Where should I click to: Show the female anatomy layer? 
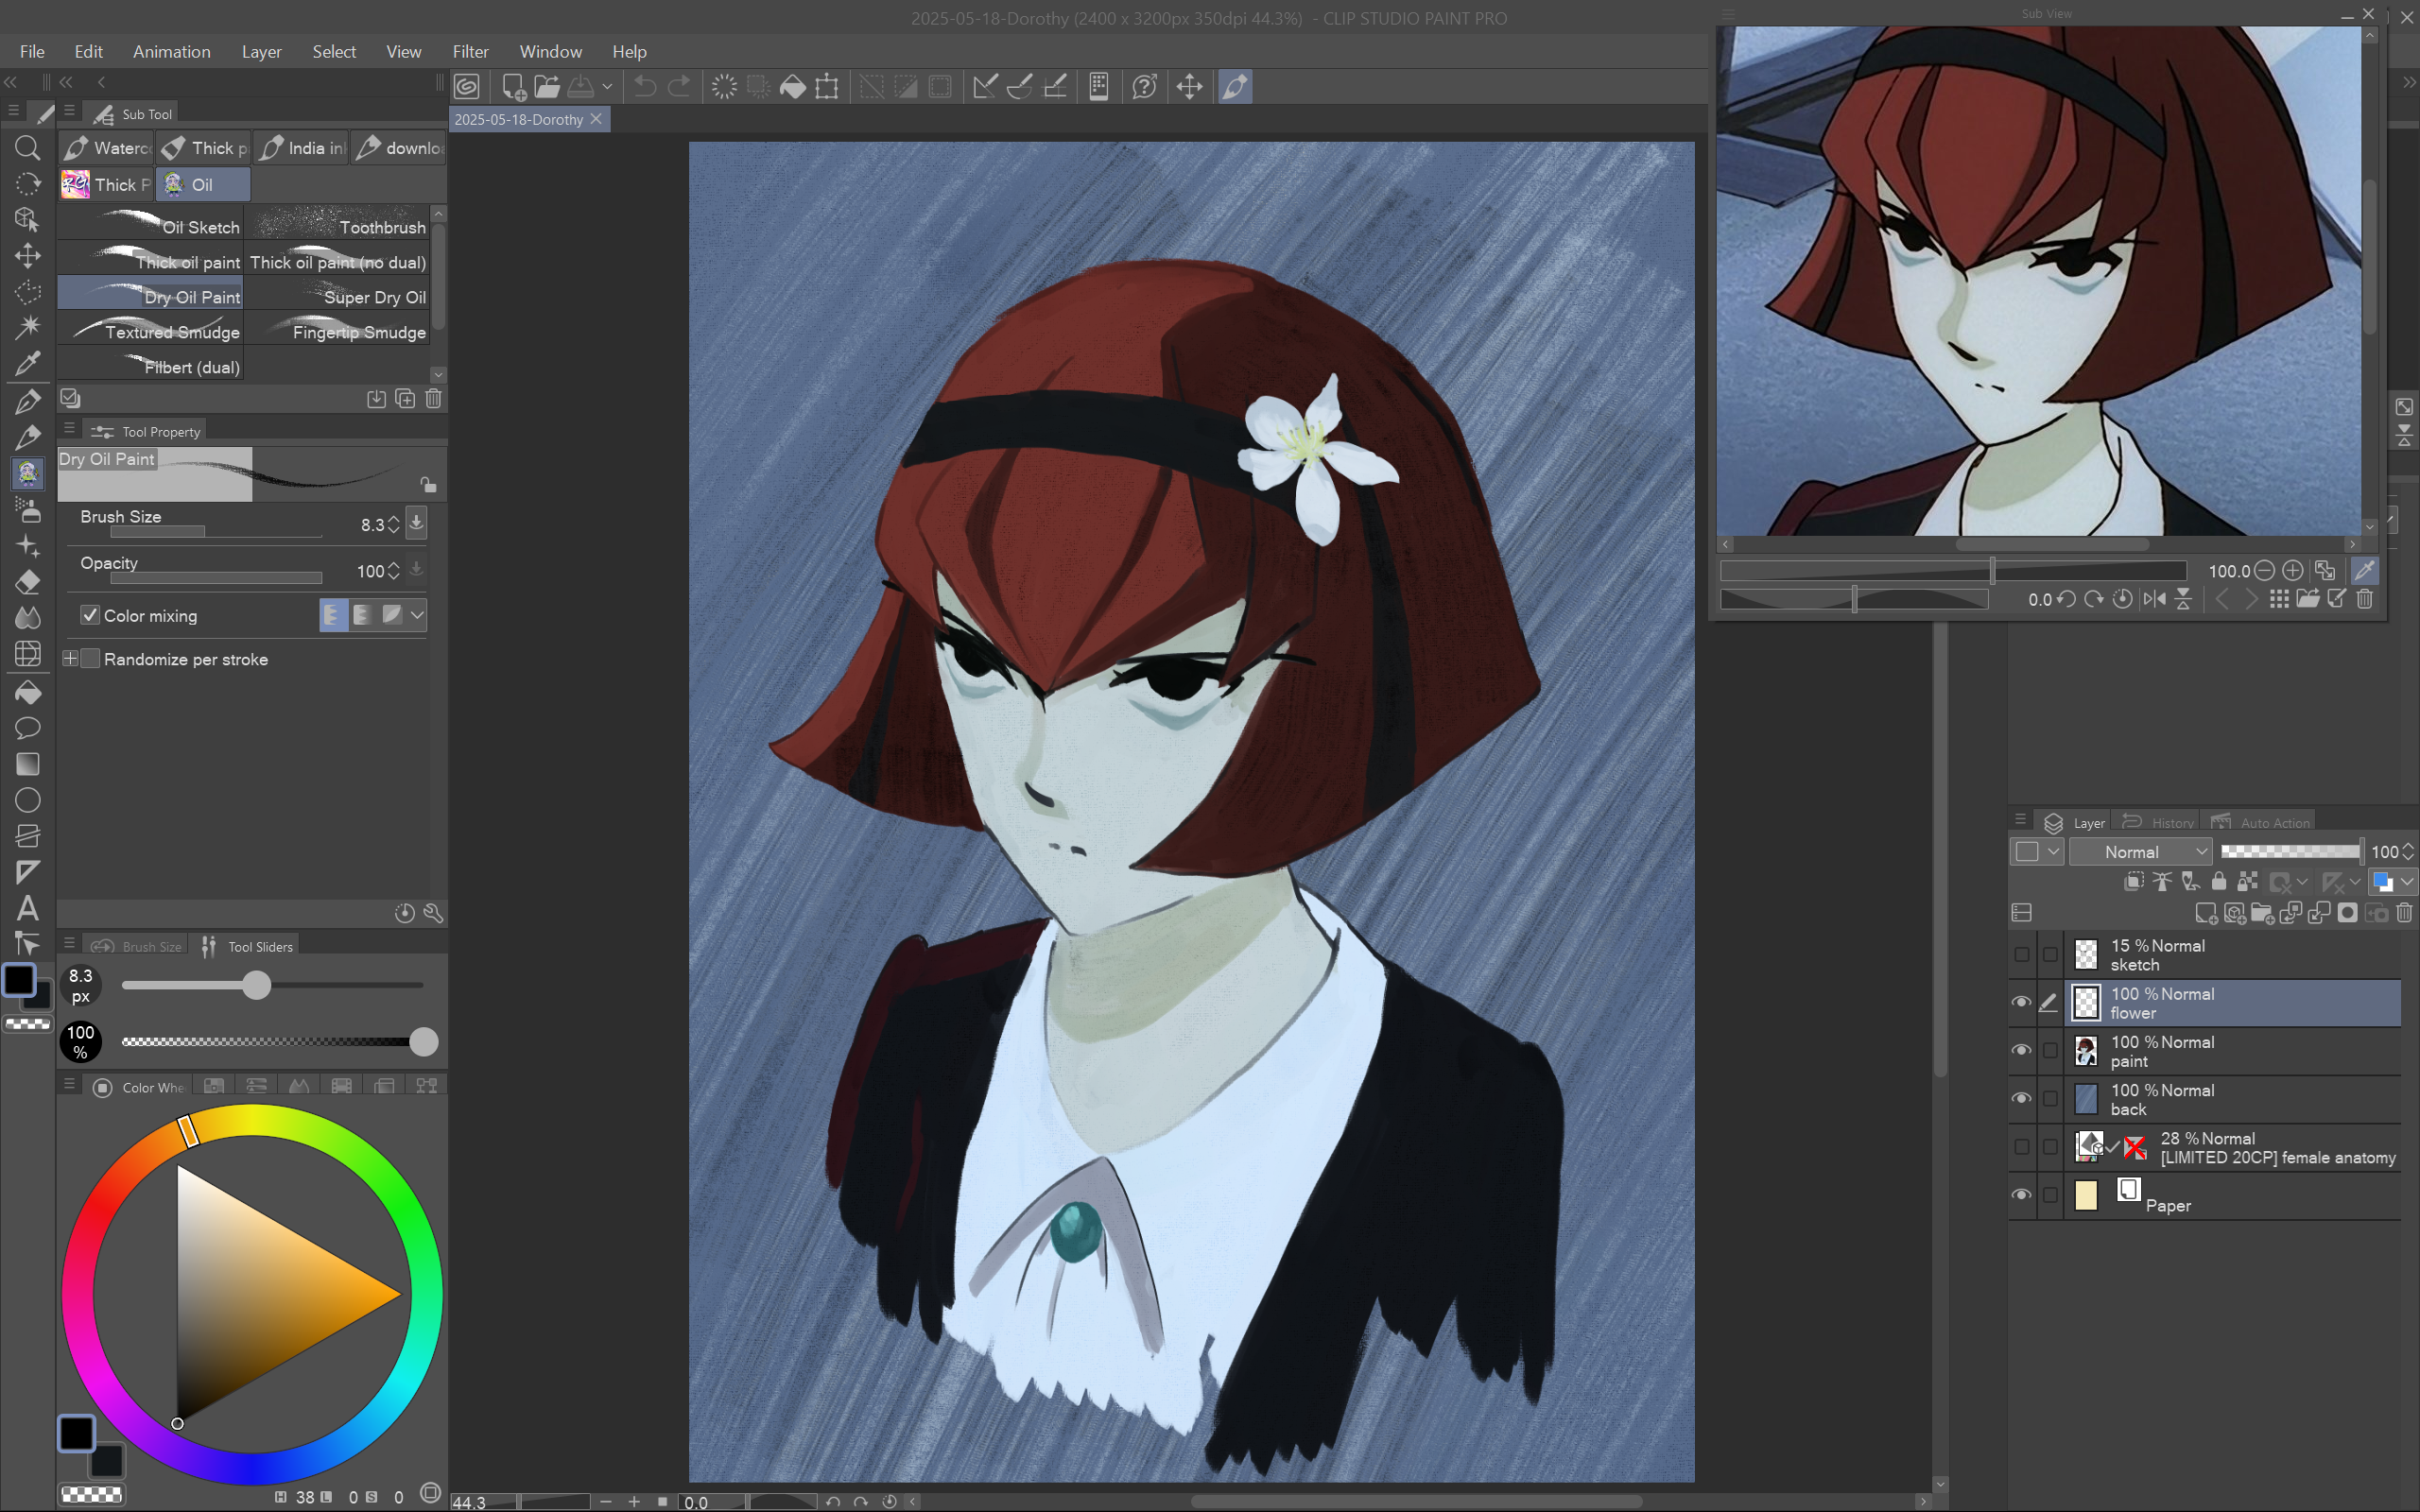(2021, 1146)
